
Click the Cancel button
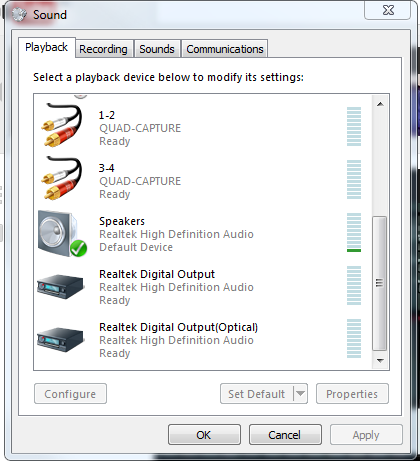click(x=285, y=435)
